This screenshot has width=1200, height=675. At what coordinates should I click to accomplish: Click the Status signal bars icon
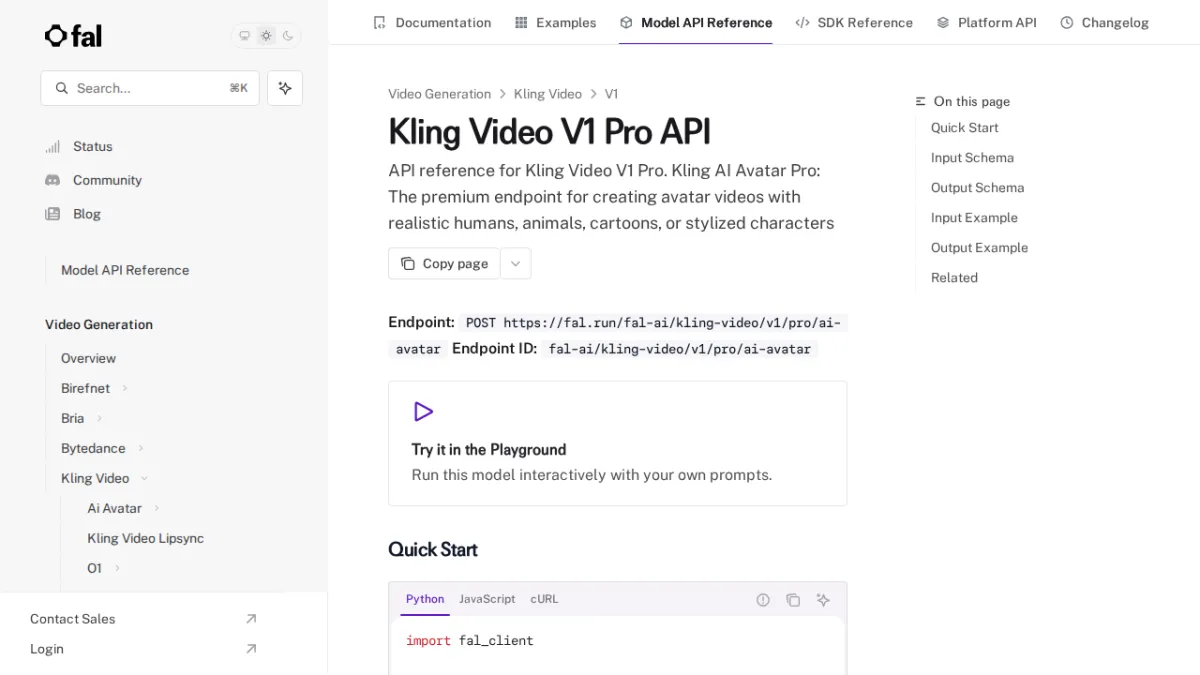(53, 146)
